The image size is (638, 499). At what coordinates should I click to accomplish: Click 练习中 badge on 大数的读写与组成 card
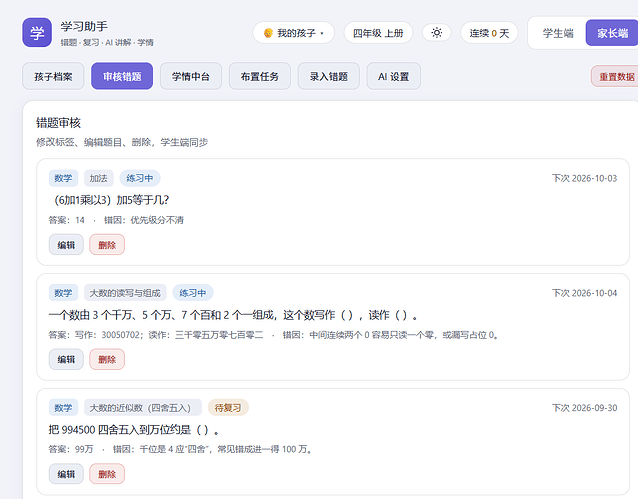(x=192, y=293)
